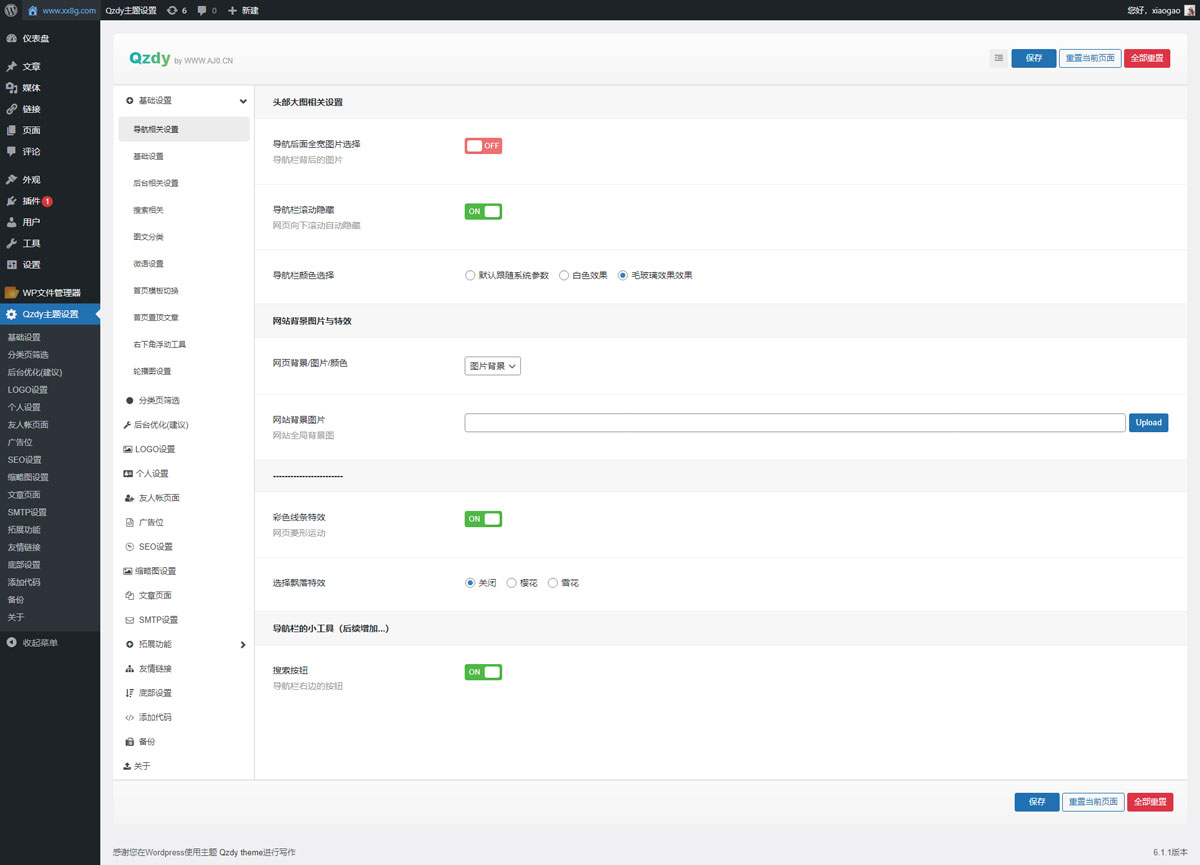The image size is (1200, 865).
Task: Open SEO设置 in WordPress submenu
Action: 25,460
